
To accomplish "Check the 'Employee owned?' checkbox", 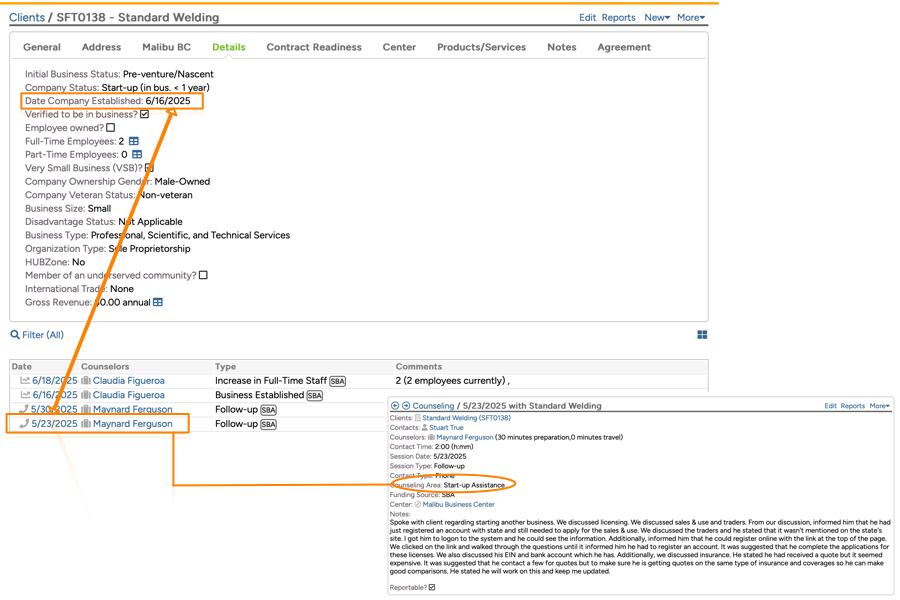I will coord(111,128).
